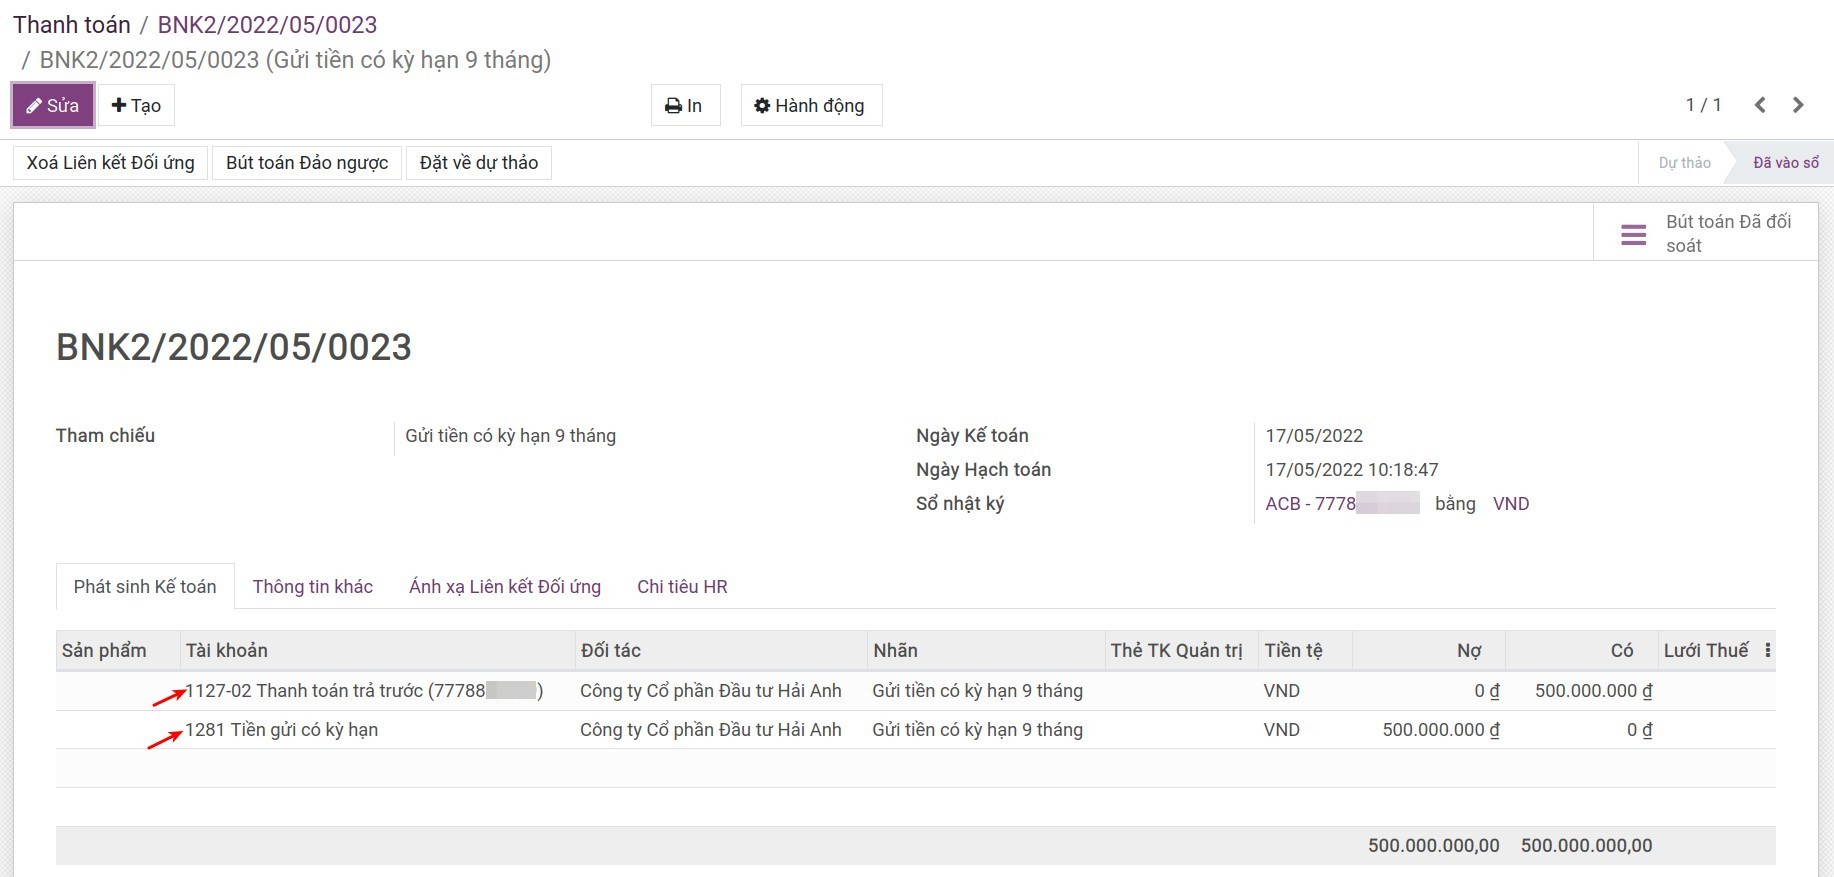
Task: Click Đặt về dự thảo button
Action: click(x=479, y=163)
